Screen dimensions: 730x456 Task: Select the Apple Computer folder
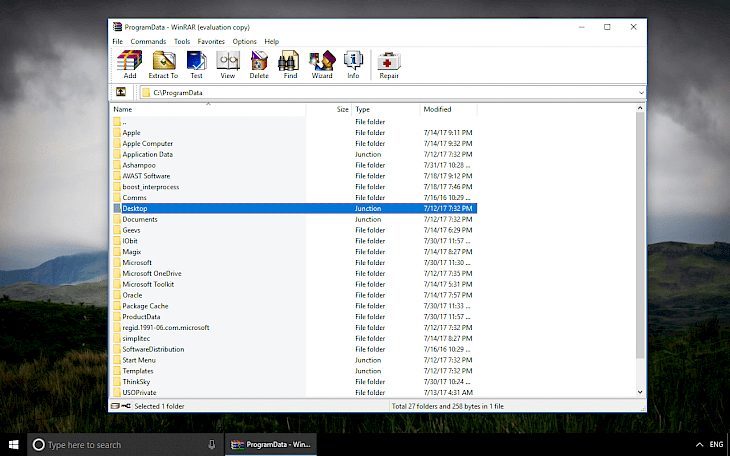coord(294,143)
